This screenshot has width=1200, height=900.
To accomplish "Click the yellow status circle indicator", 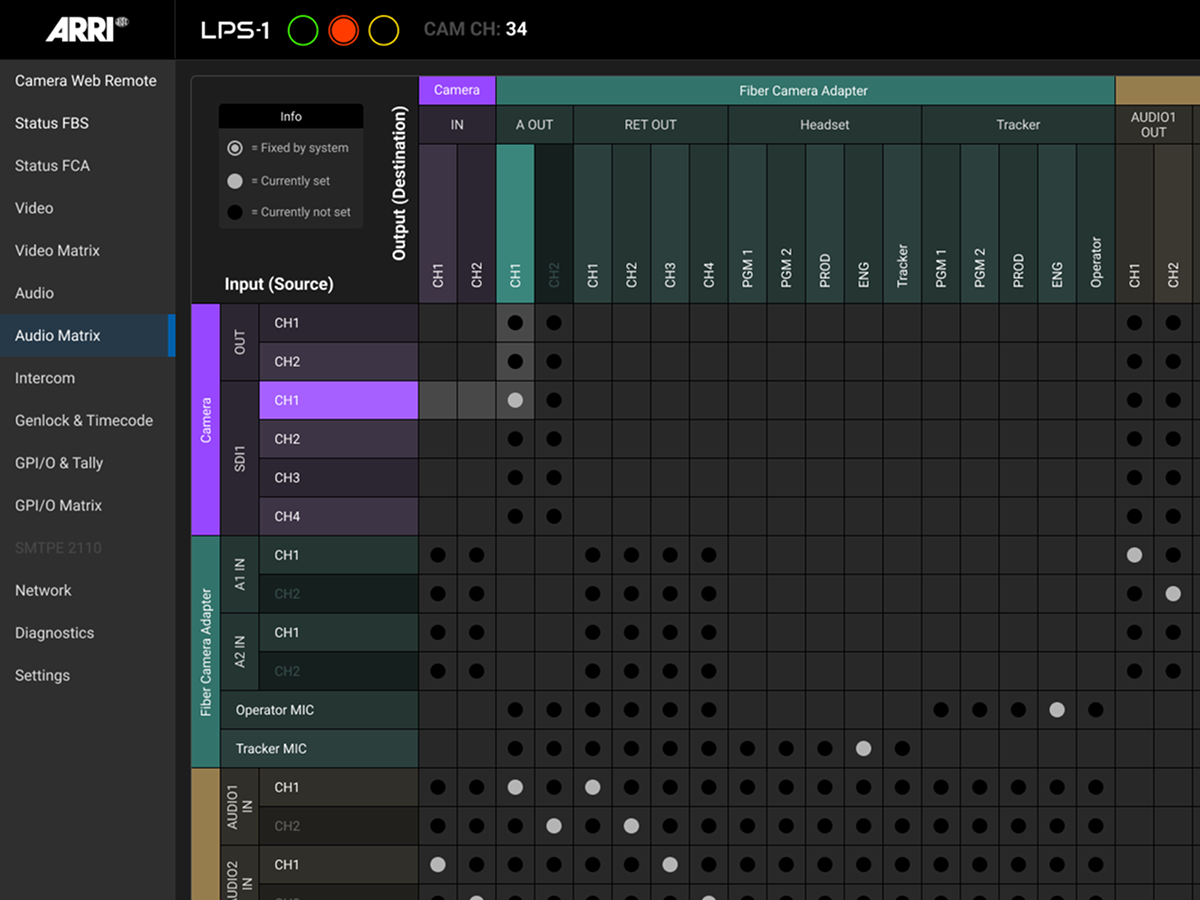I will point(384,30).
